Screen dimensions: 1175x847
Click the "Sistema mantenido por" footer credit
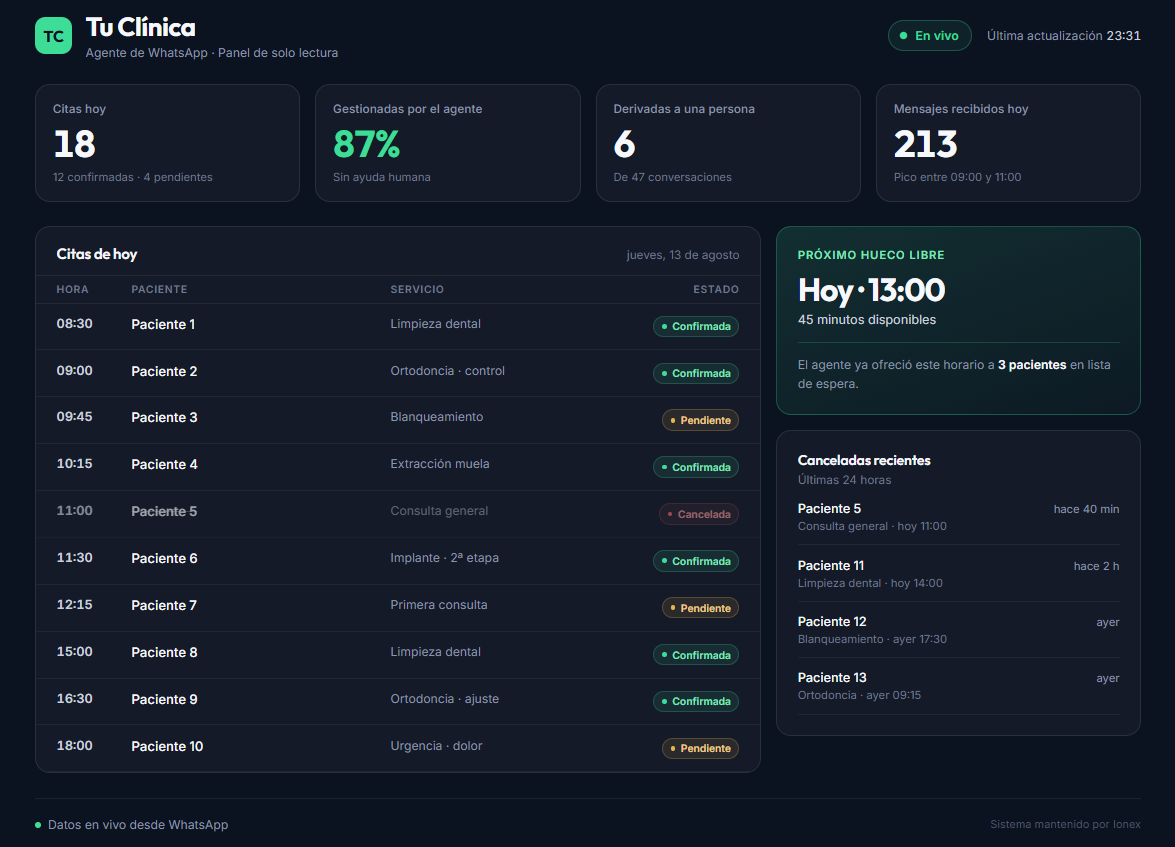point(1066,825)
